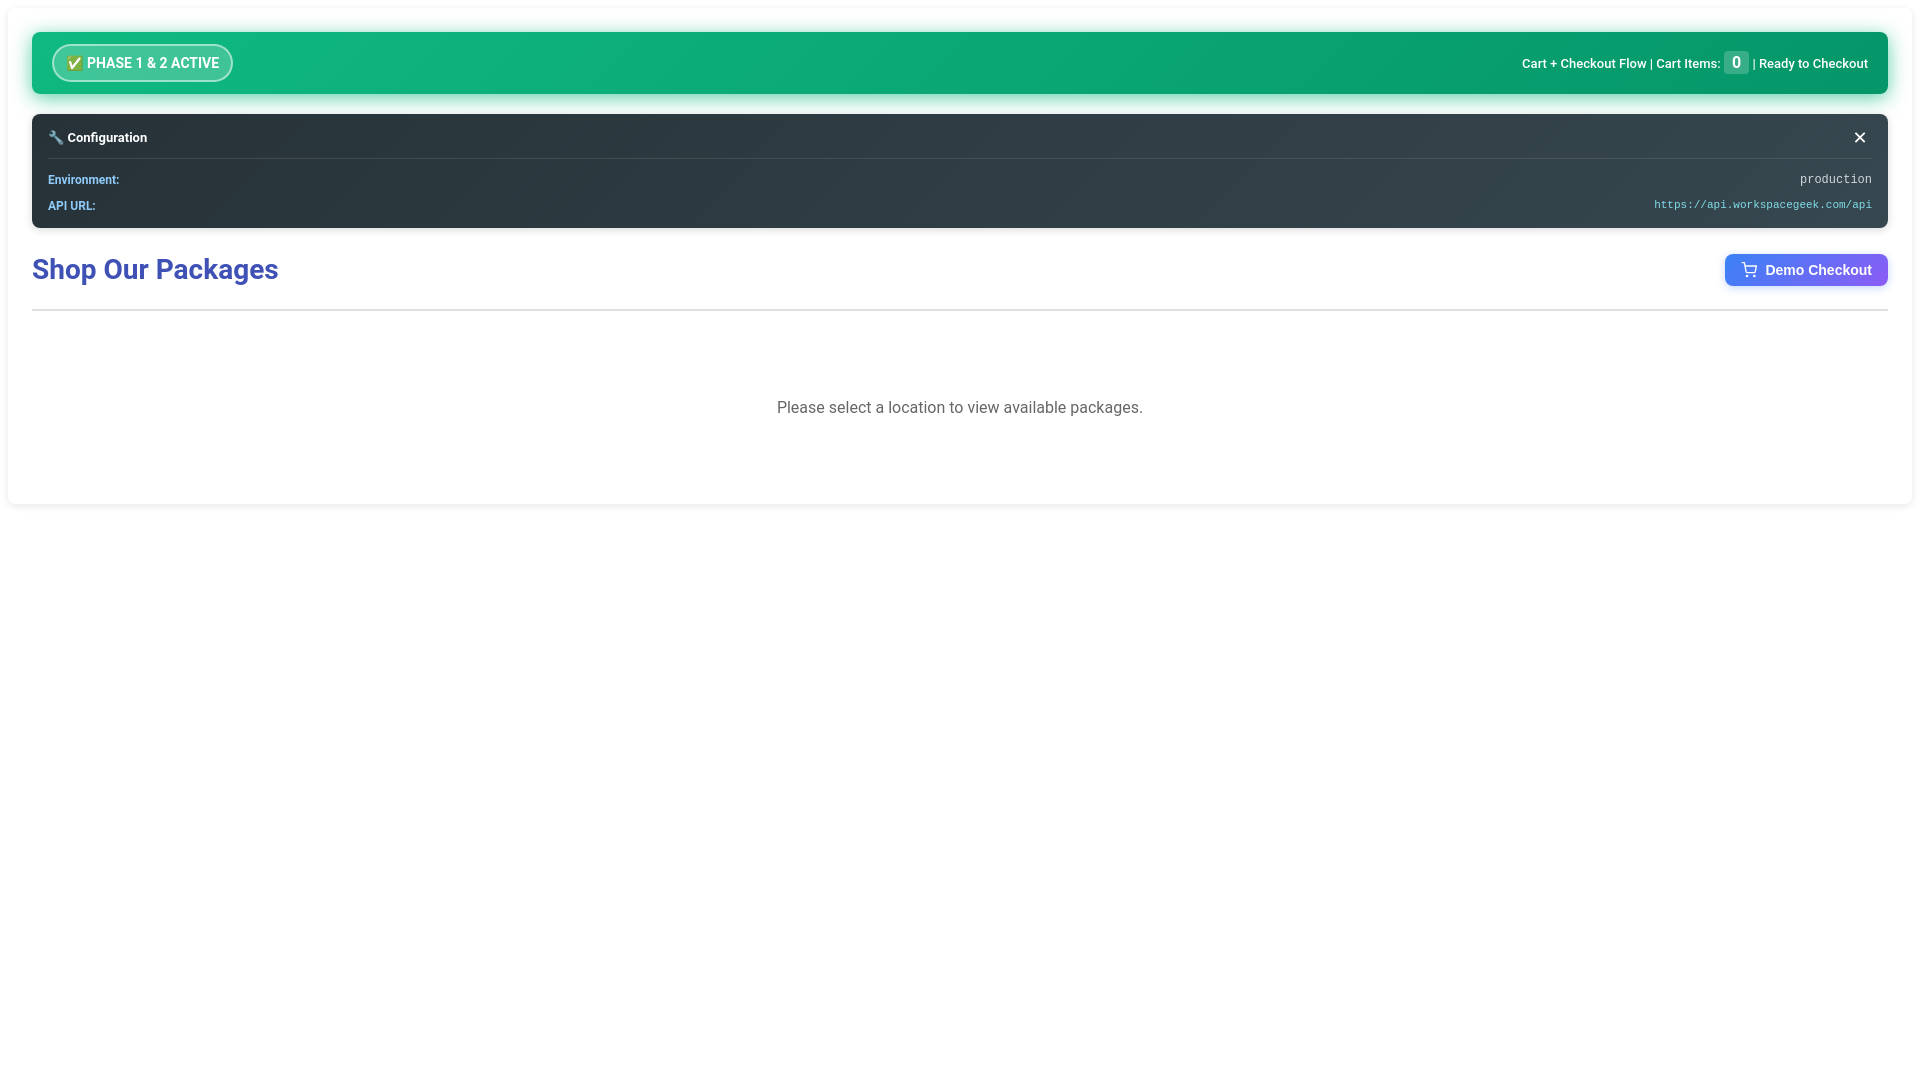Screen dimensions: 1920x1080
Task: Select the production environment value
Action: 1835,180
